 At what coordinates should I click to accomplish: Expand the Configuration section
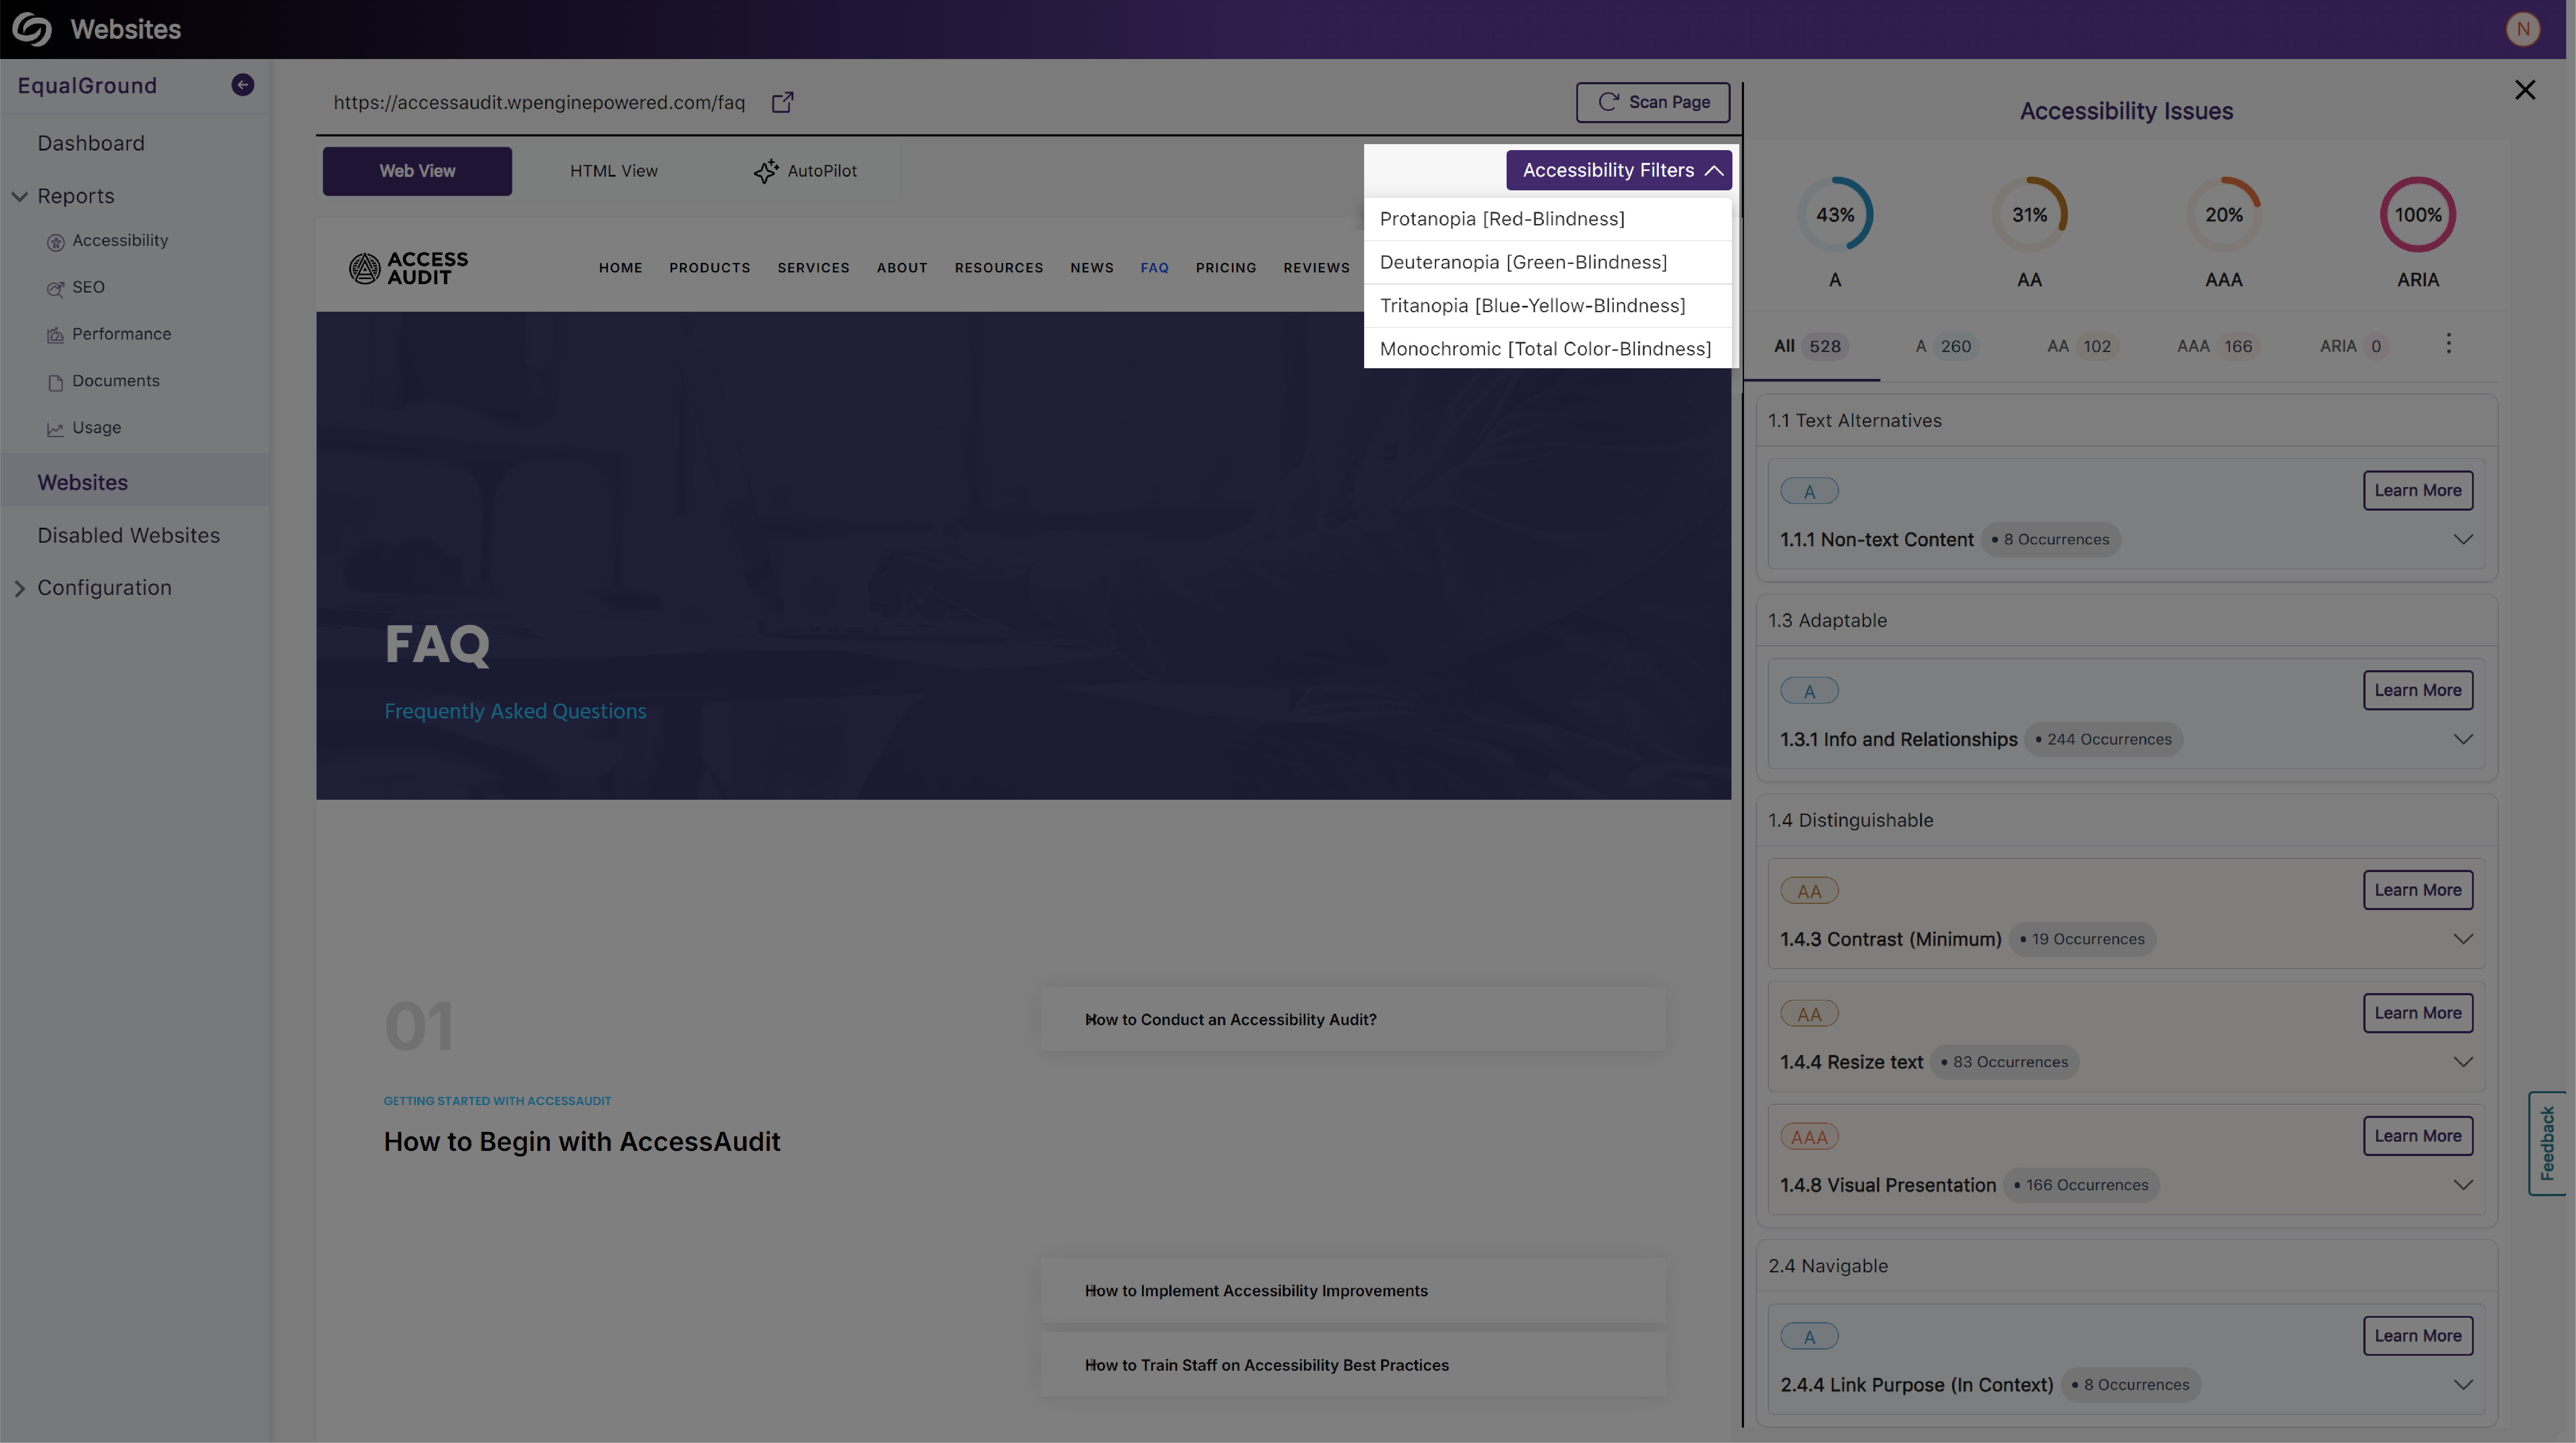coord(19,588)
